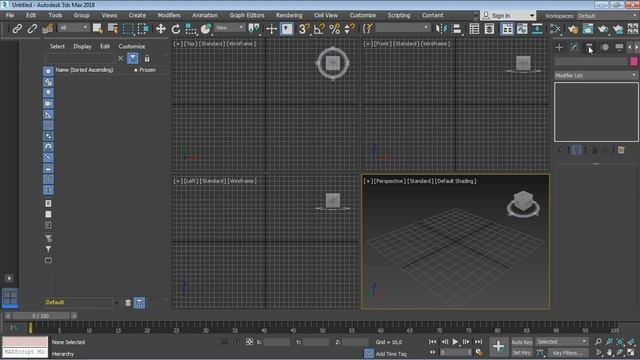Choose the Bind to Space Warp tool
The height and width of the screenshot is (360, 640).
(x=48, y=29)
